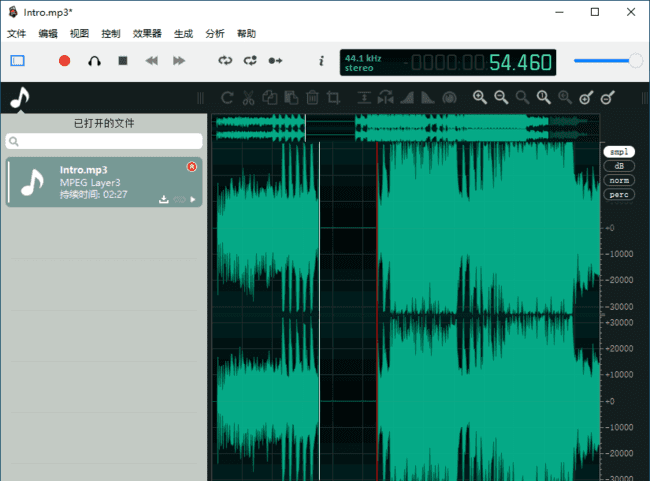Toggle loop playback icon
Screen dimensions: 650x481
[x=225, y=61]
